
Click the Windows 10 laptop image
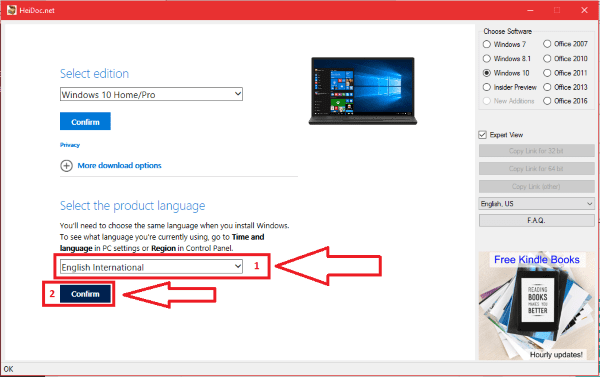[363, 91]
